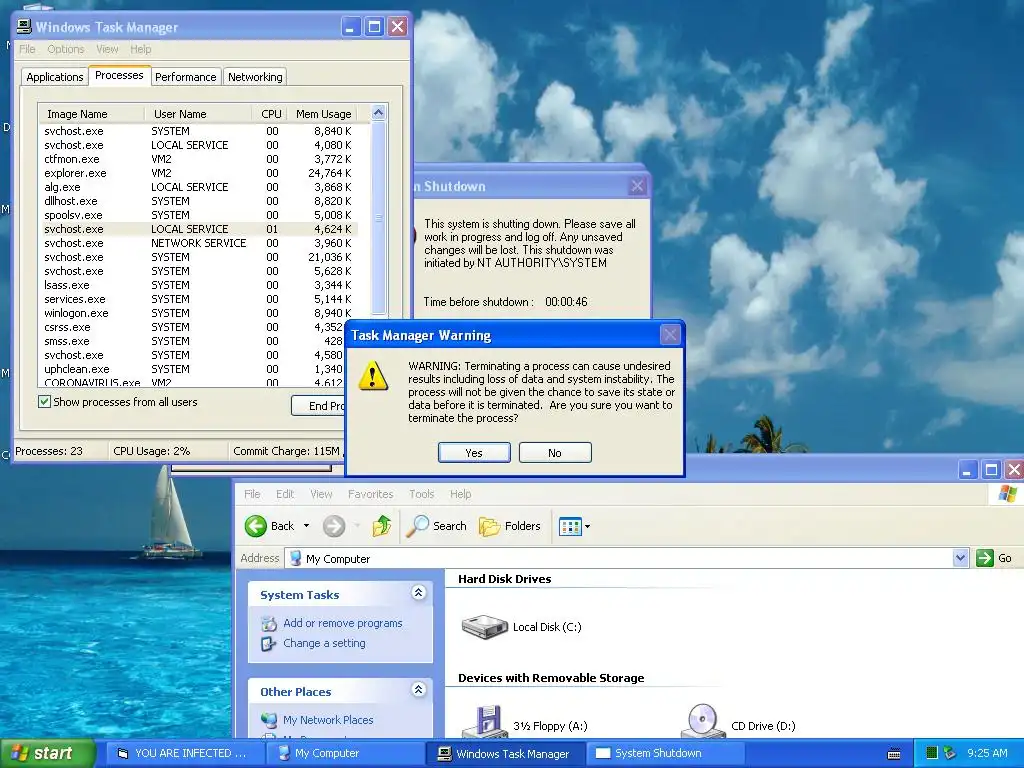Viewport: 1024px width, 768px height.
Task: Open the Help menu in Task Manager
Action: [x=140, y=49]
